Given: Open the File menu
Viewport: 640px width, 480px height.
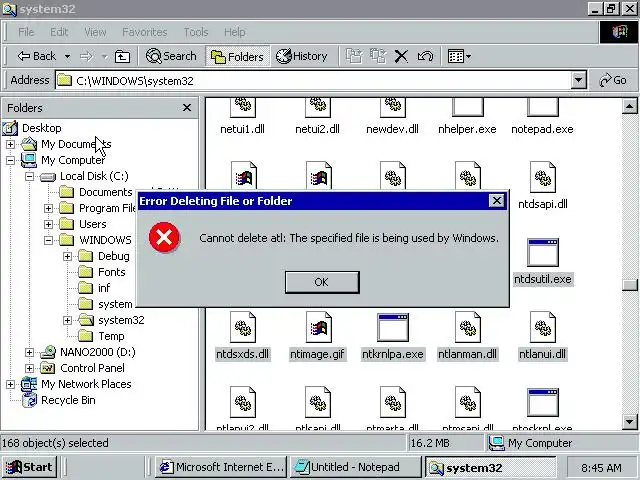Looking at the screenshot, I should (x=26, y=32).
